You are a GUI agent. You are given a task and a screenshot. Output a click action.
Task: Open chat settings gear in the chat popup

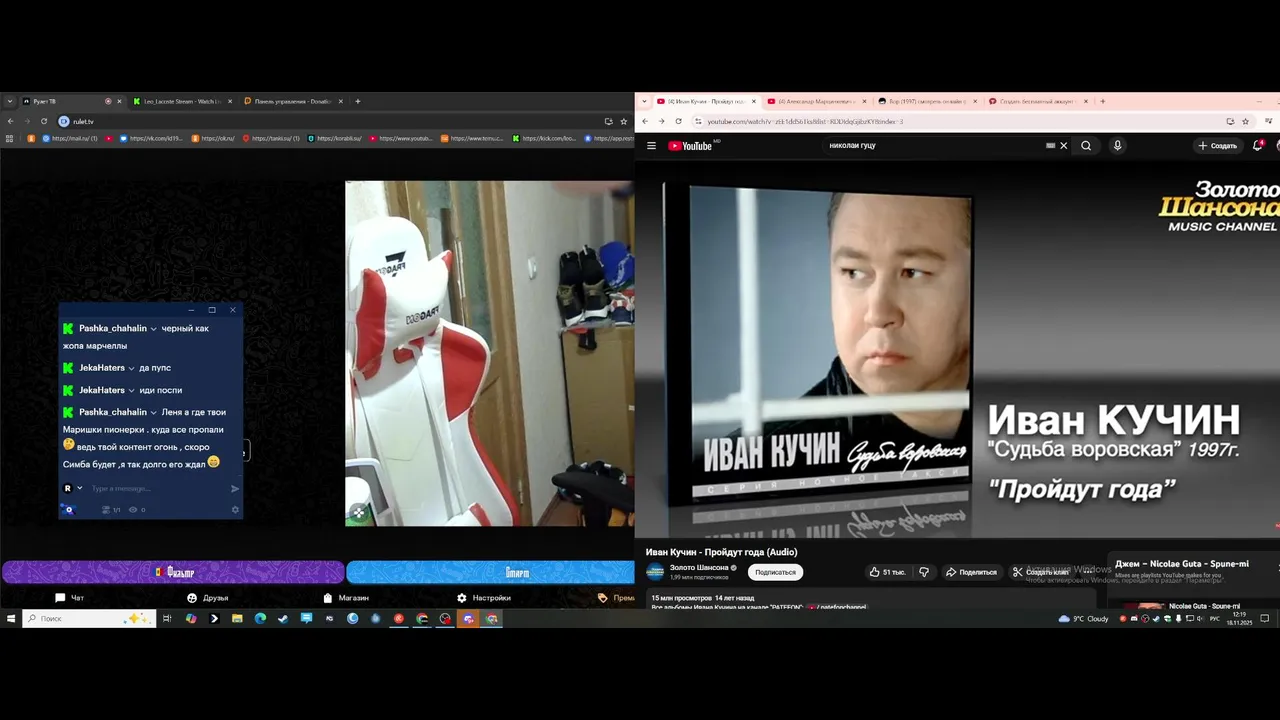[236, 510]
